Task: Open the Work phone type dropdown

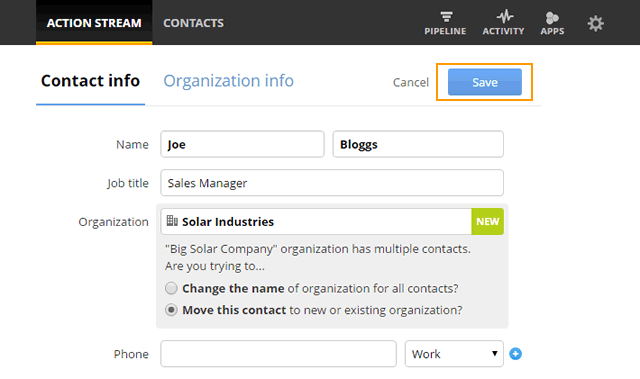Action: coord(454,354)
